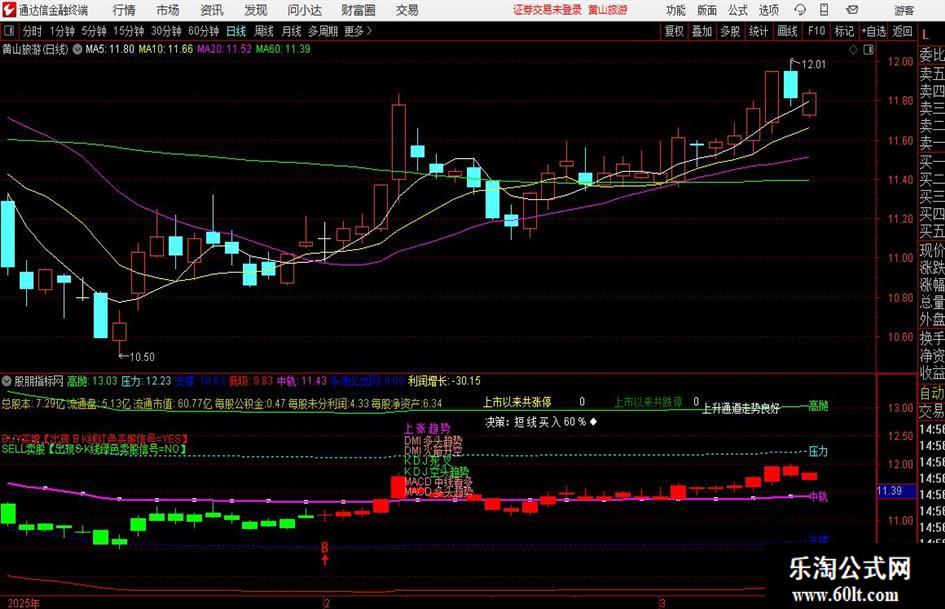Select the 月线 monthly chart tab
The width and height of the screenshot is (945, 609).
click(291, 31)
